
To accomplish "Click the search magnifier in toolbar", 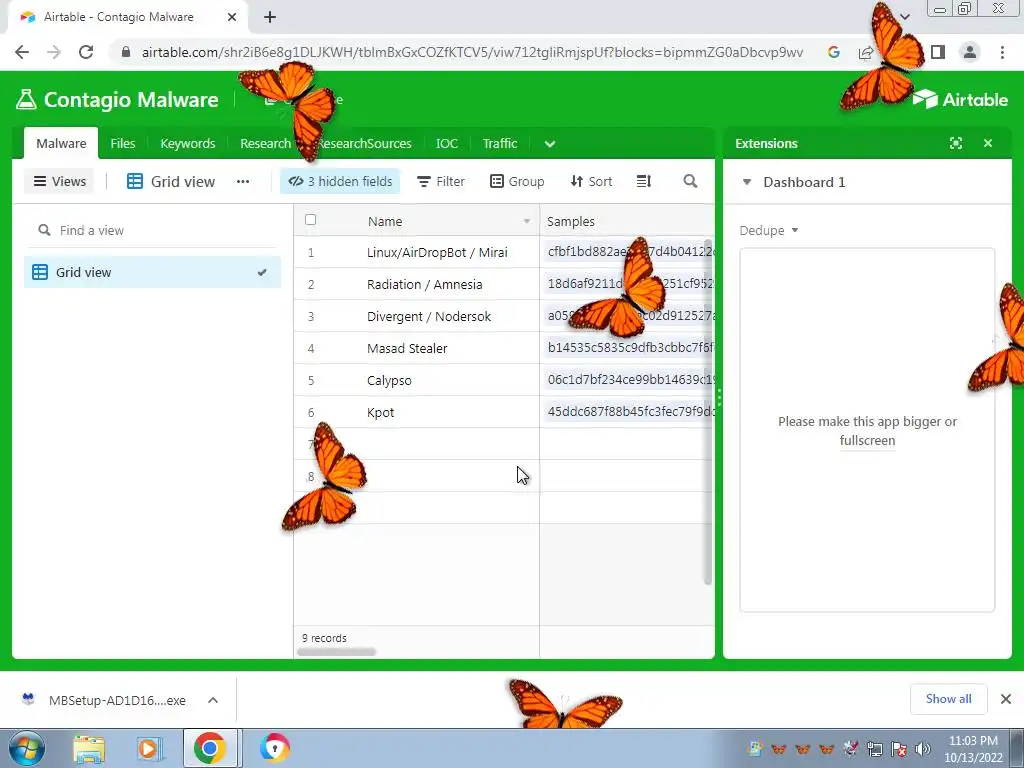I will point(690,181).
